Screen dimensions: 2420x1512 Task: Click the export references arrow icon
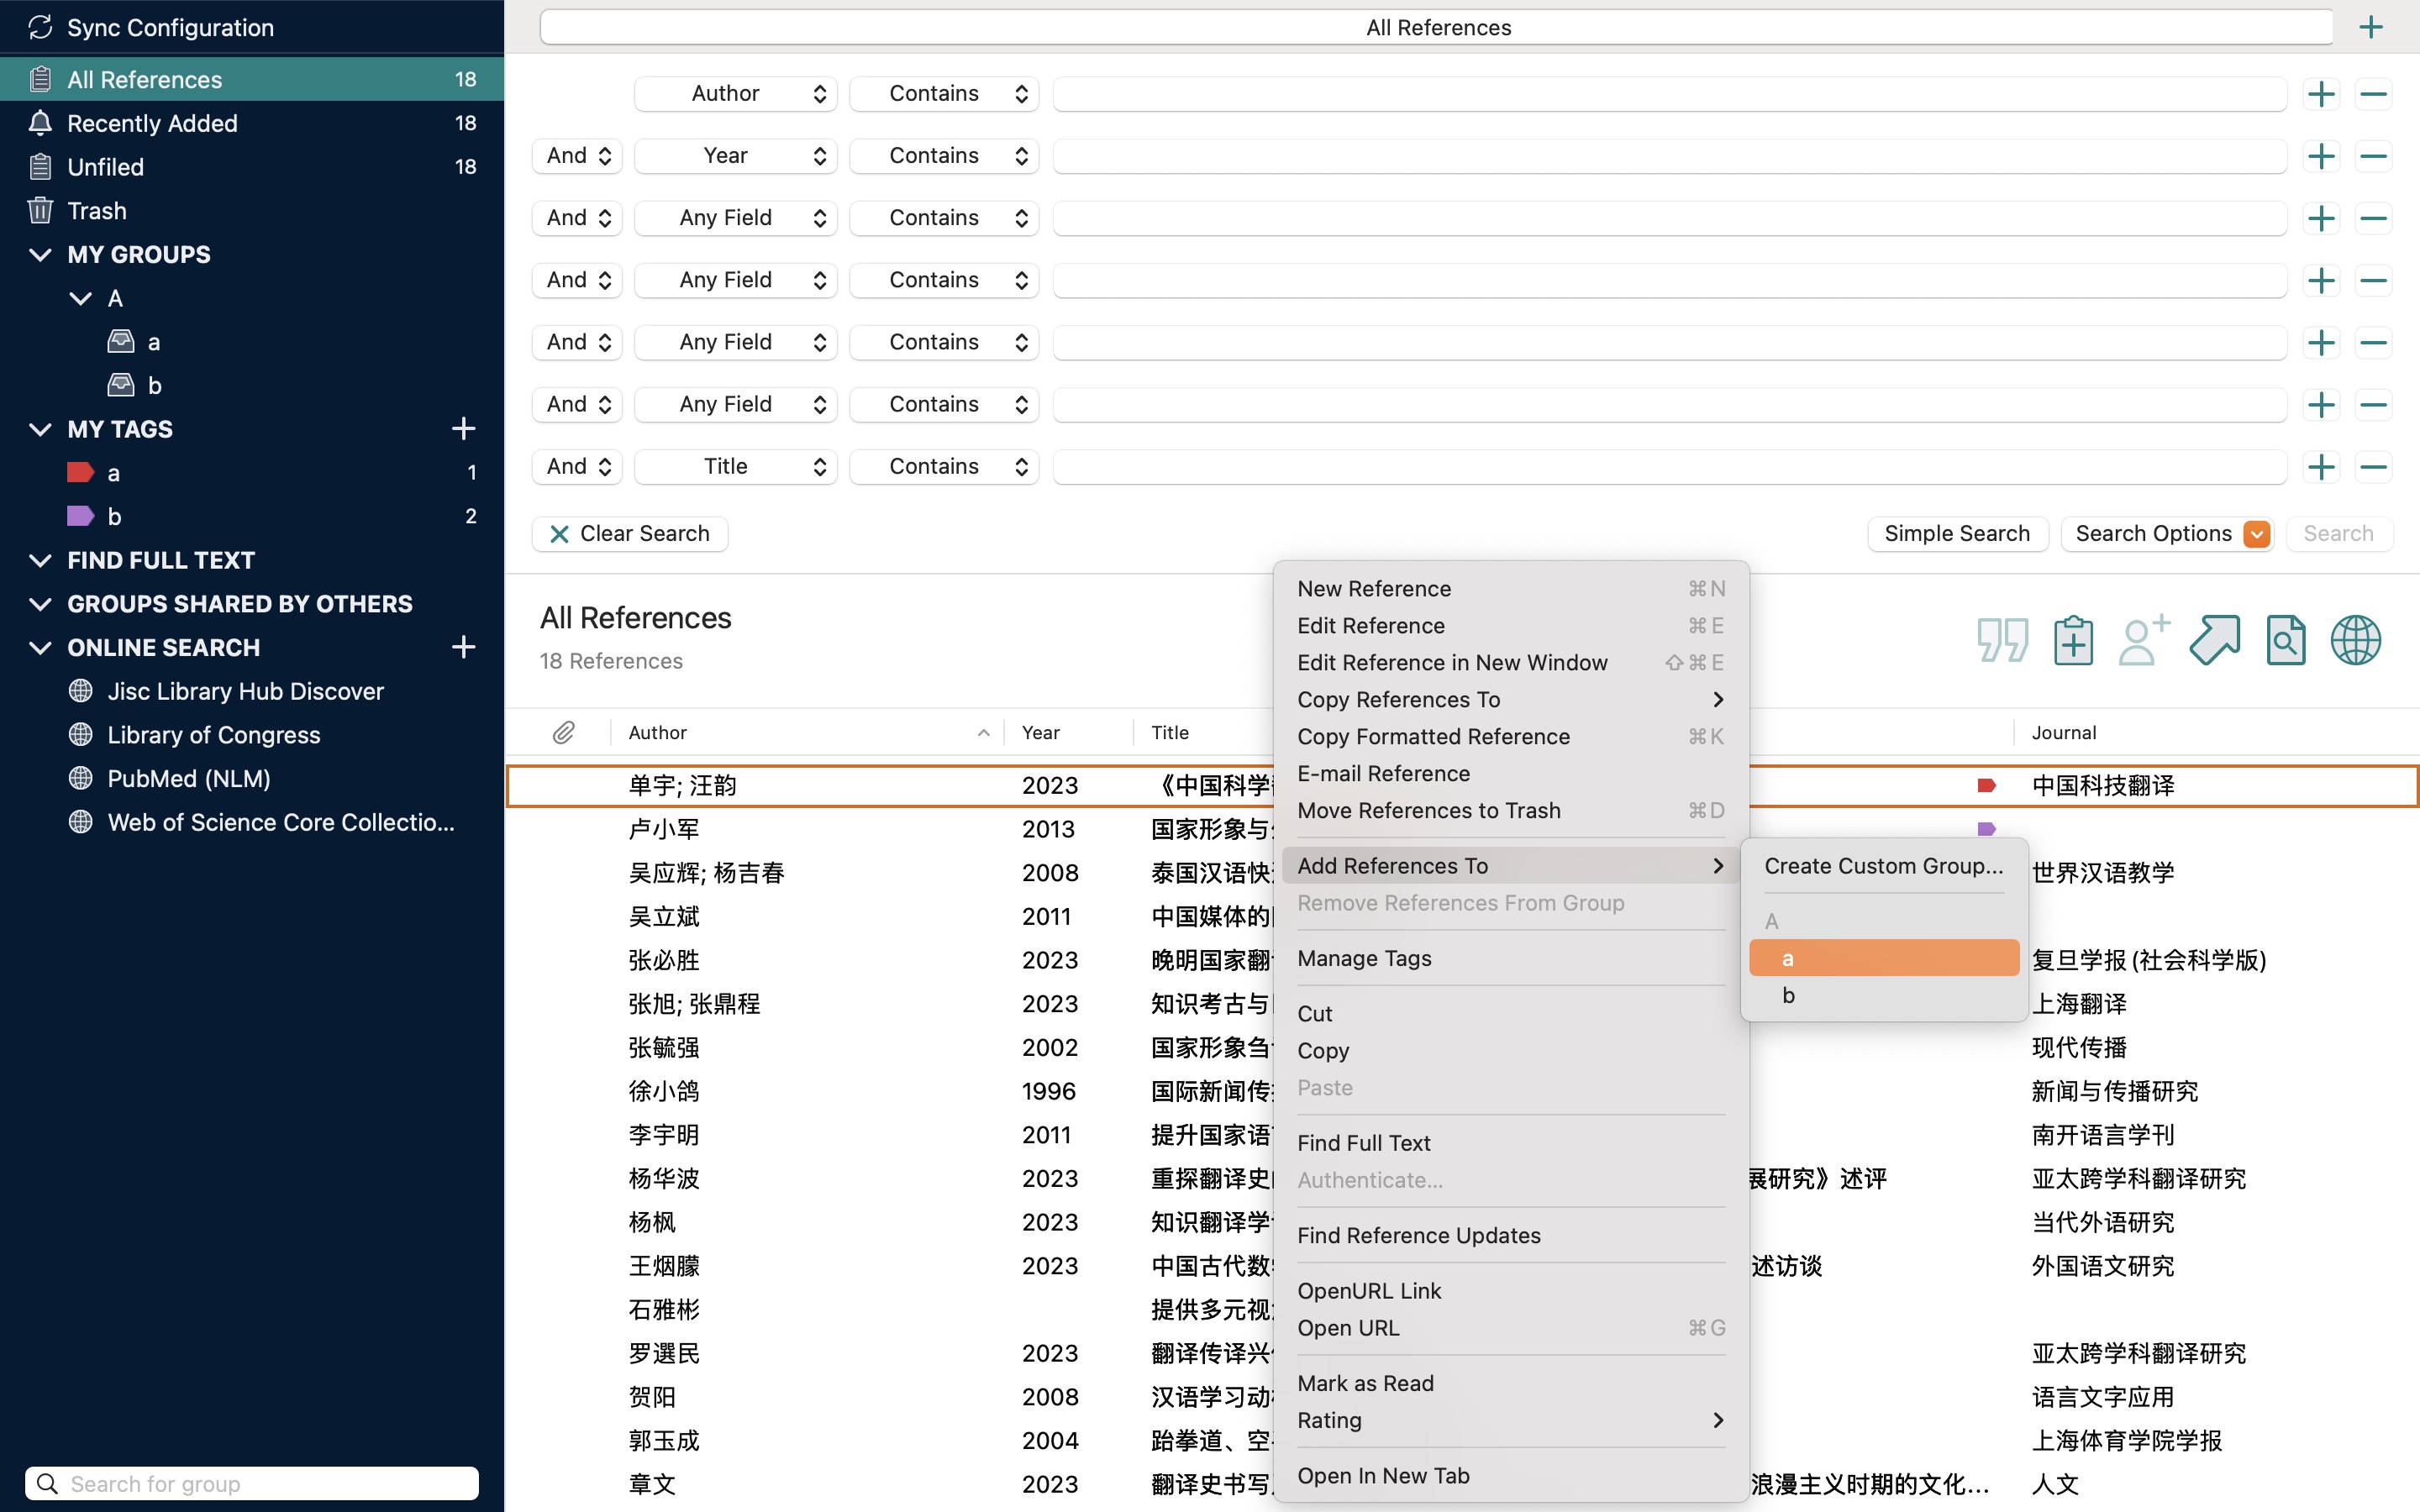coord(2214,640)
